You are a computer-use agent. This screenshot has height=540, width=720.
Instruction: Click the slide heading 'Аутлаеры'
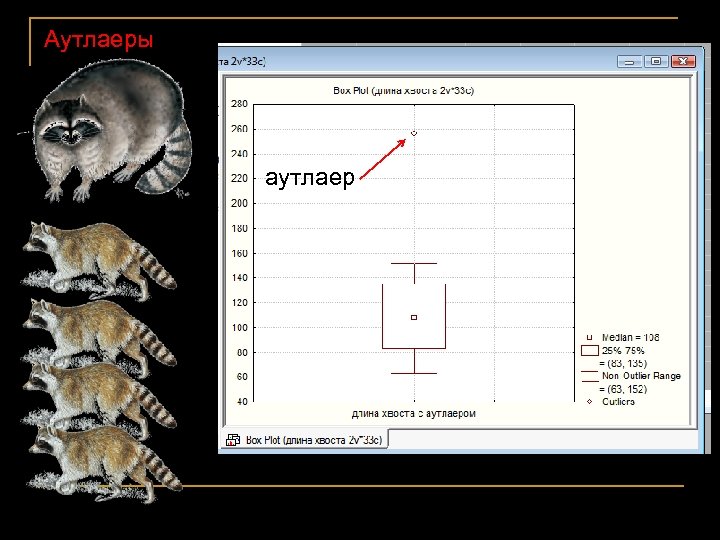click(x=98, y=39)
